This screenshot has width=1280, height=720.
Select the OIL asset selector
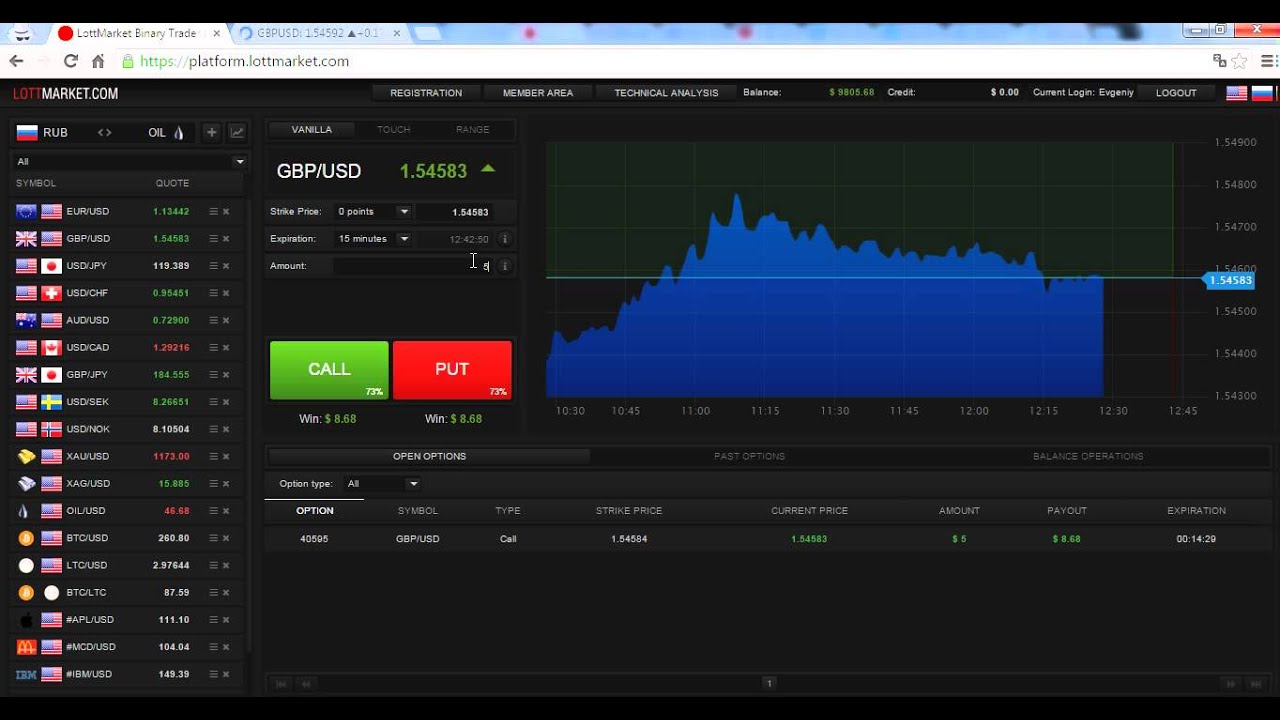pyautogui.click(x=167, y=132)
